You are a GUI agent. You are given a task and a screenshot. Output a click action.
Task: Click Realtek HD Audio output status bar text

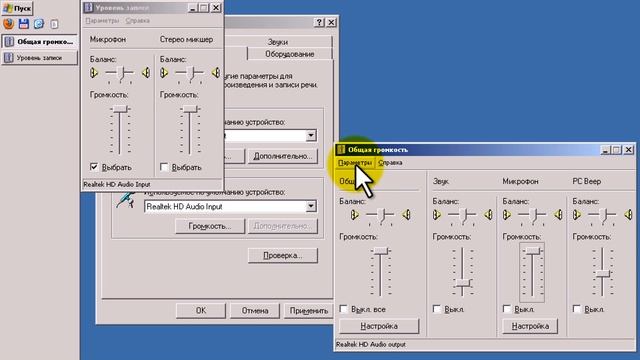click(371, 344)
